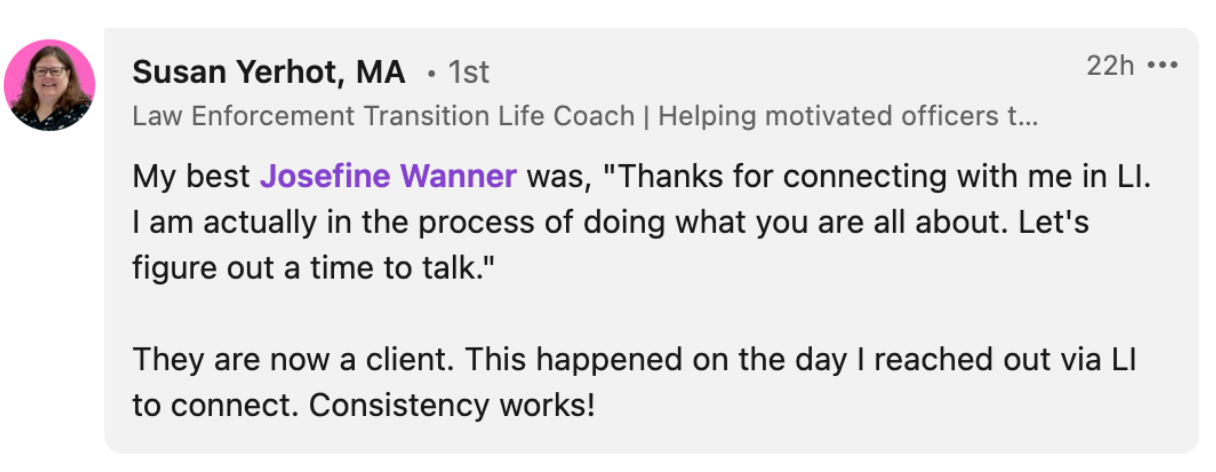The height and width of the screenshot is (472, 1216).
Task: Click the text 'They are now a client.'
Action: 285,361
